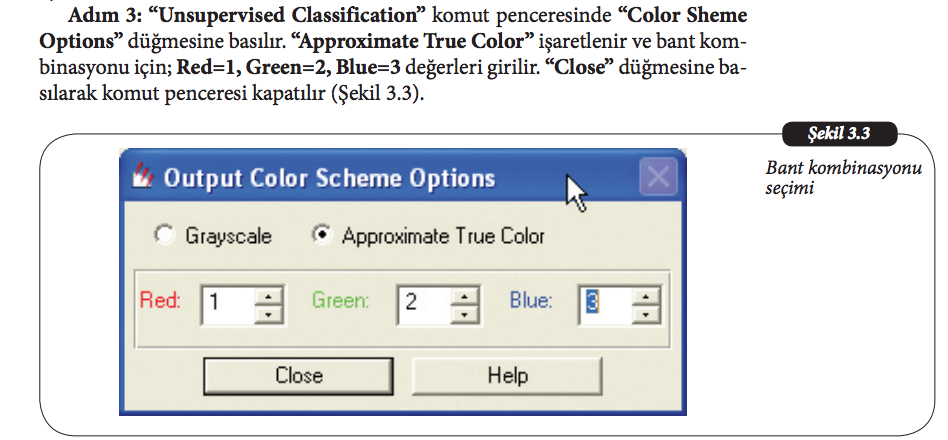Select the Grayscale radio button

coord(163,236)
